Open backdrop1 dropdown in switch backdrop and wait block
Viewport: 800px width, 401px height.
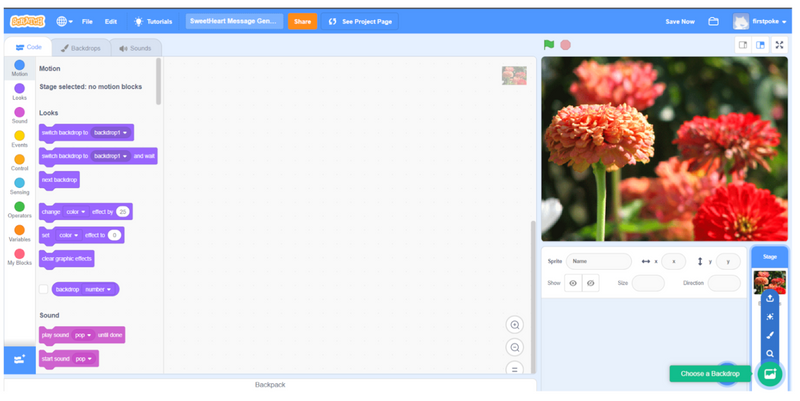pyautogui.click(x=111, y=156)
